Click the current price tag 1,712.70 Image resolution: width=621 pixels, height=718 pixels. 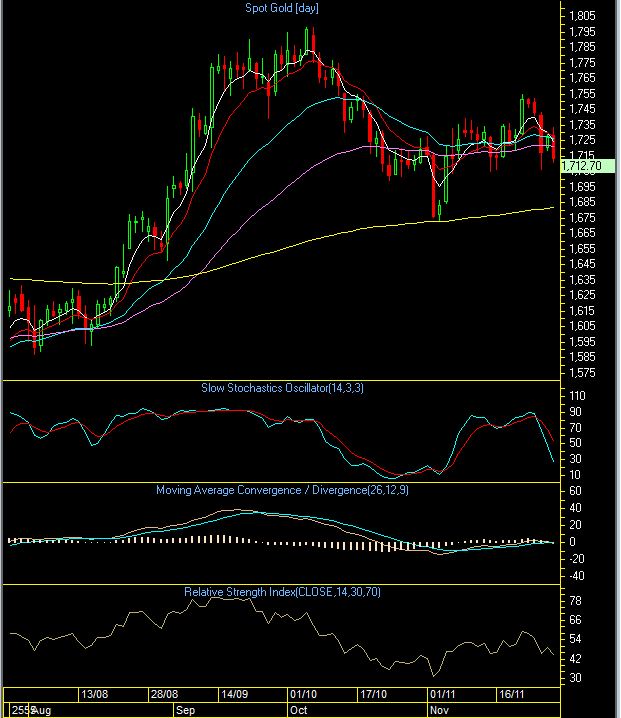(x=582, y=166)
